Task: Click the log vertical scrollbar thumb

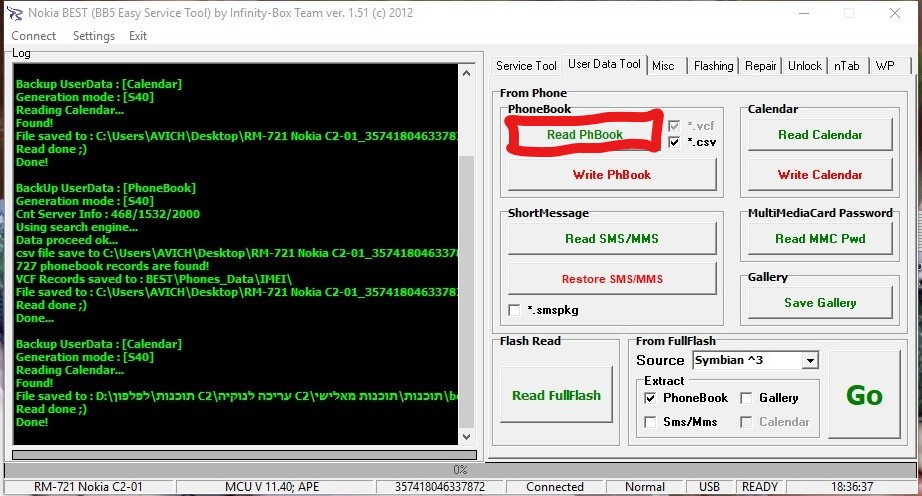Action: pos(466,291)
